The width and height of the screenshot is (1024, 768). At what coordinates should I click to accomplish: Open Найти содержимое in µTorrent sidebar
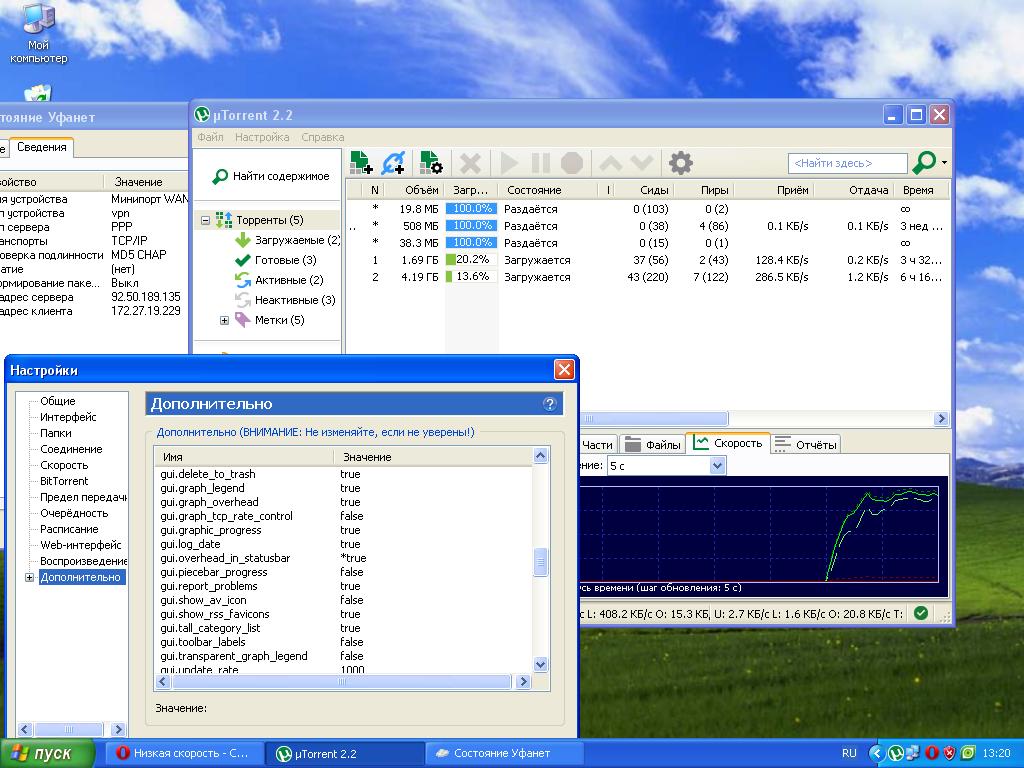[x=270, y=176]
